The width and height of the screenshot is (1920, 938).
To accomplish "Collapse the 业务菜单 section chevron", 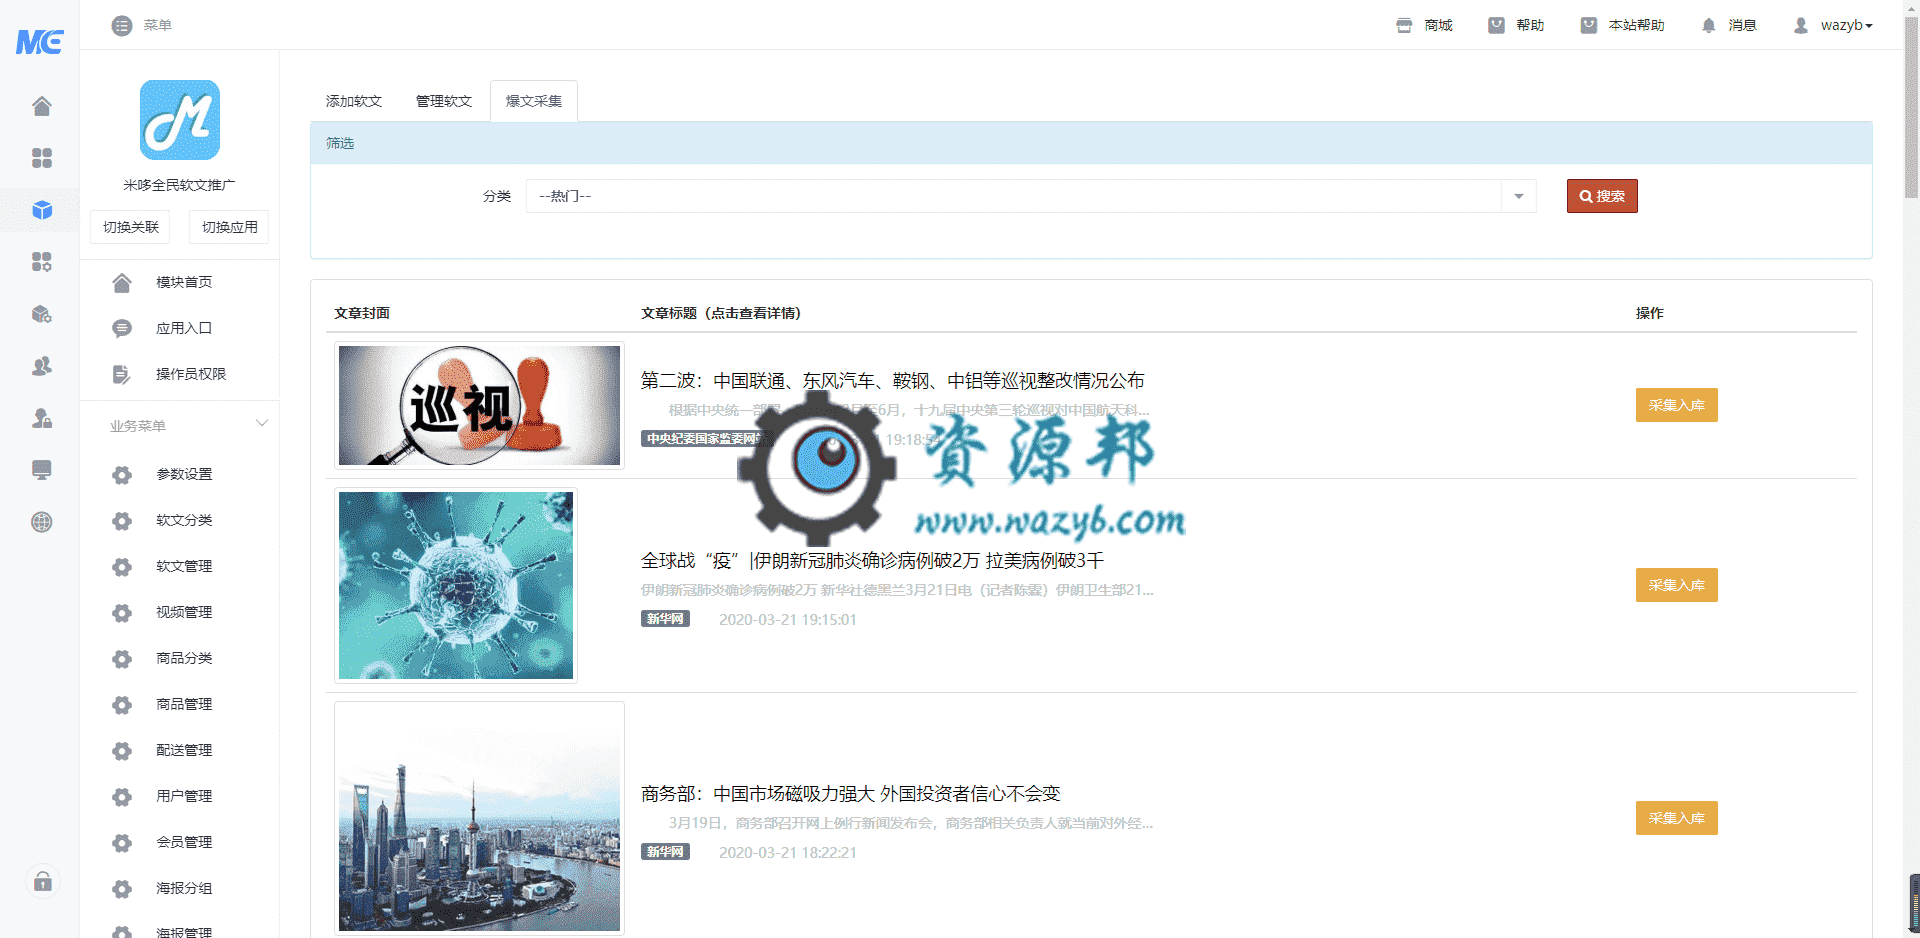I will (262, 424).
